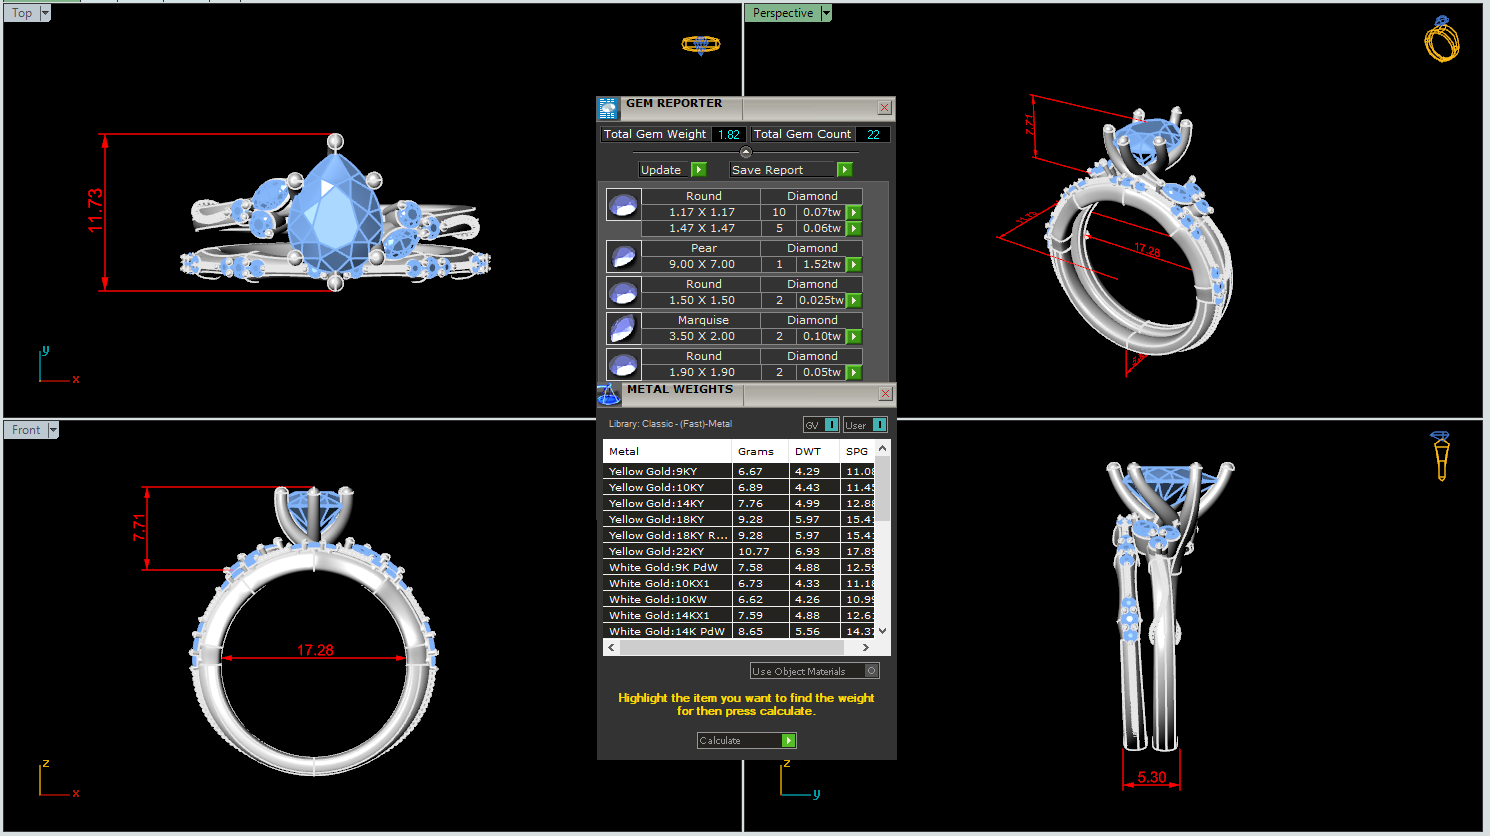The width and height of the screenshot is (1490, 836).
Task: Click green arrow beside Calculate
Action: (788, 741)
